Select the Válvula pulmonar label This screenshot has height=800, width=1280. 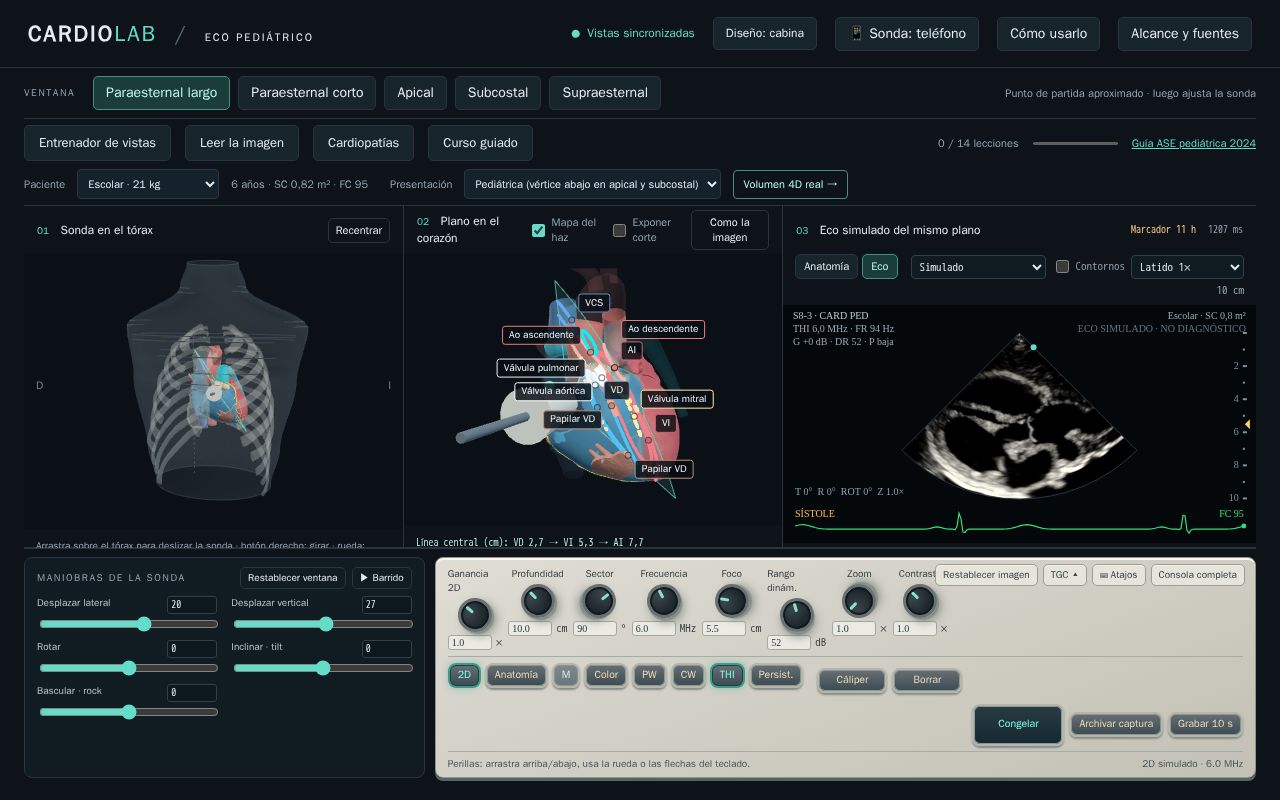tap(541, 368)
